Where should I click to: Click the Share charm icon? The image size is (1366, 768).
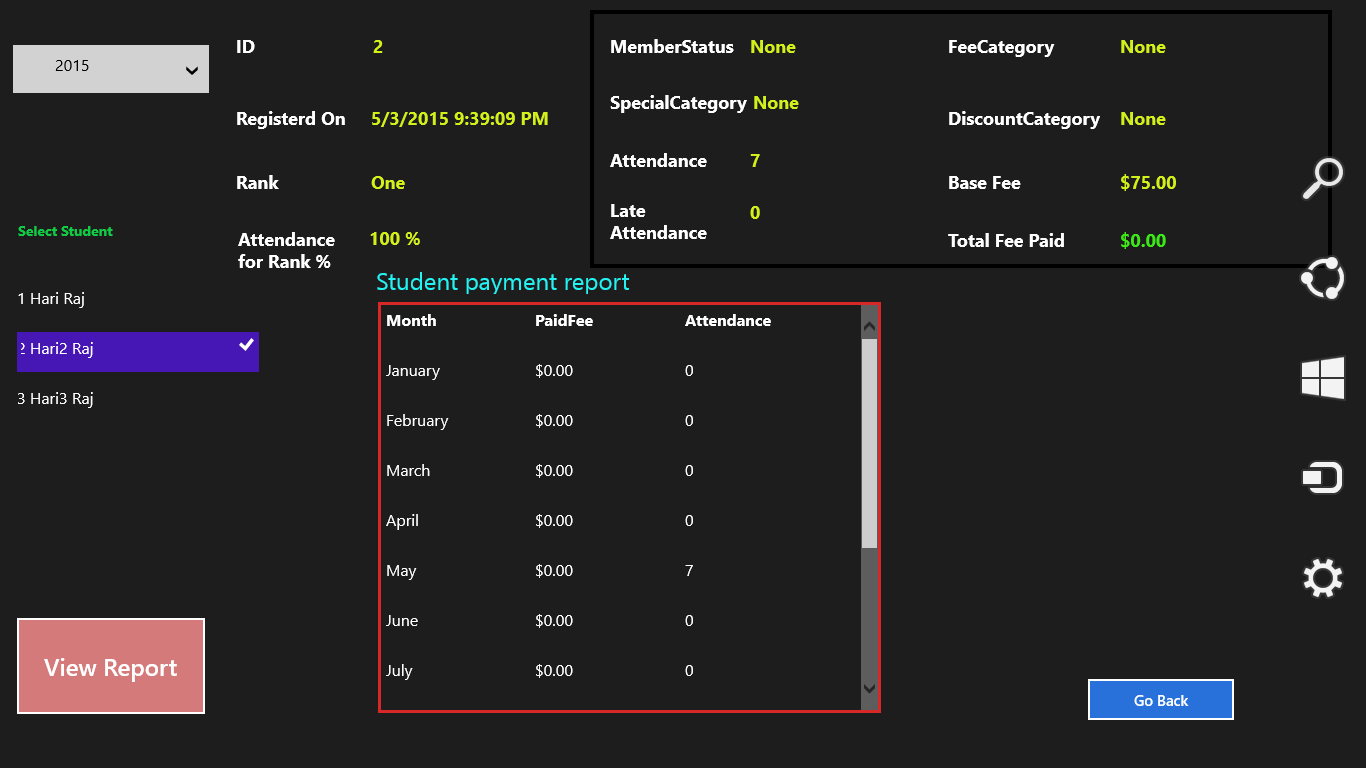1322,278
